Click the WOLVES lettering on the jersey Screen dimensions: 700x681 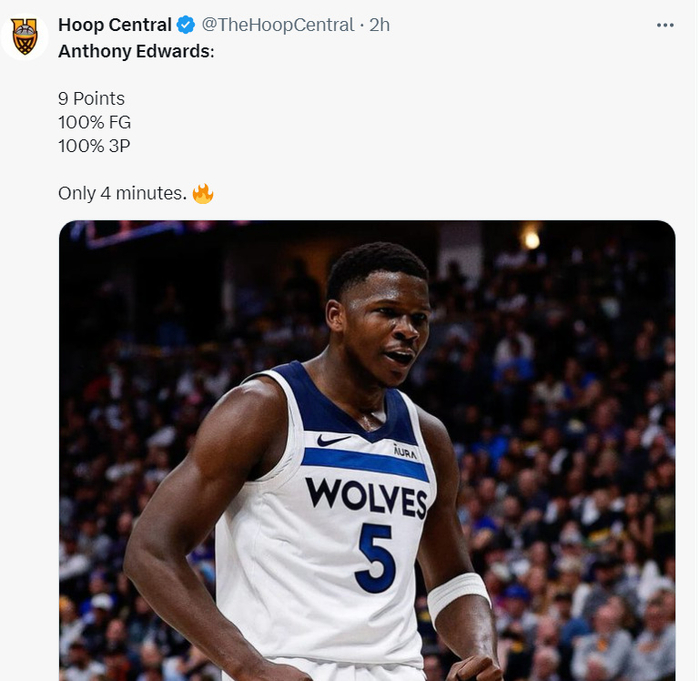pyautogui.click(x=366, y=496)
